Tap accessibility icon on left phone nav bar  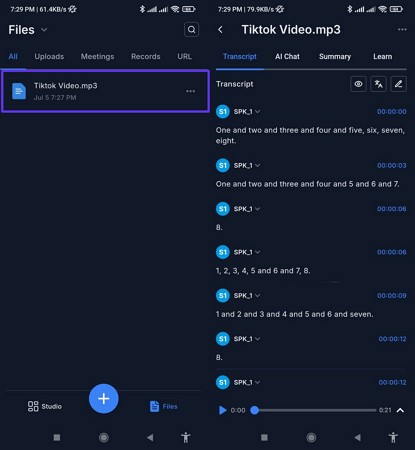(186, 437)
